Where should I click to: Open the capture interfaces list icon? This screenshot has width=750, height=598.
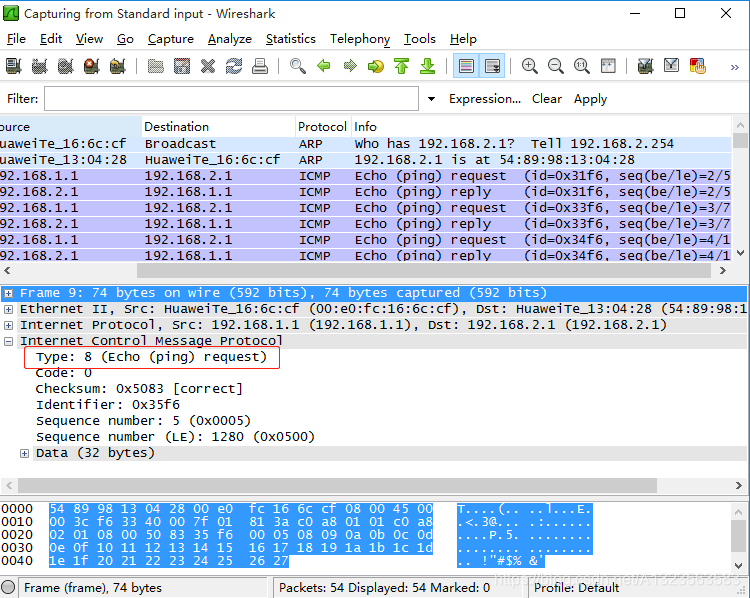coord(13,66)
